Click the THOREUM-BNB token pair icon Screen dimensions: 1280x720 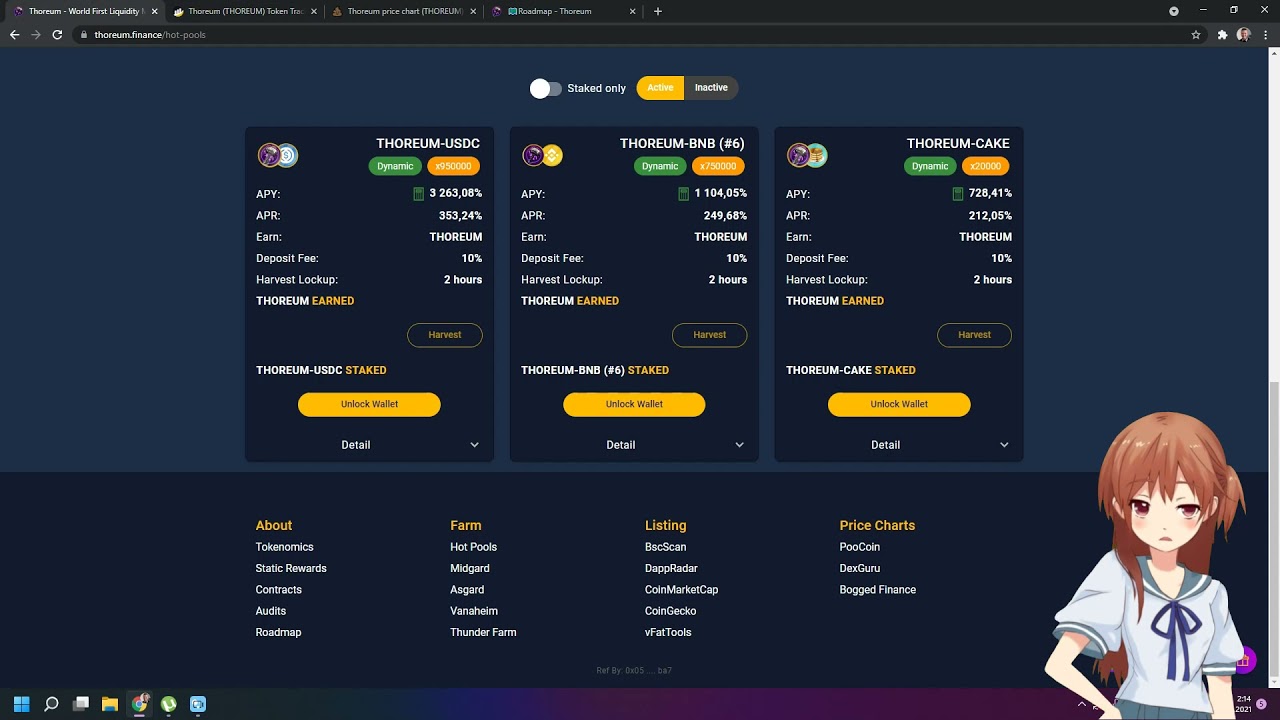tap(543, 155)
